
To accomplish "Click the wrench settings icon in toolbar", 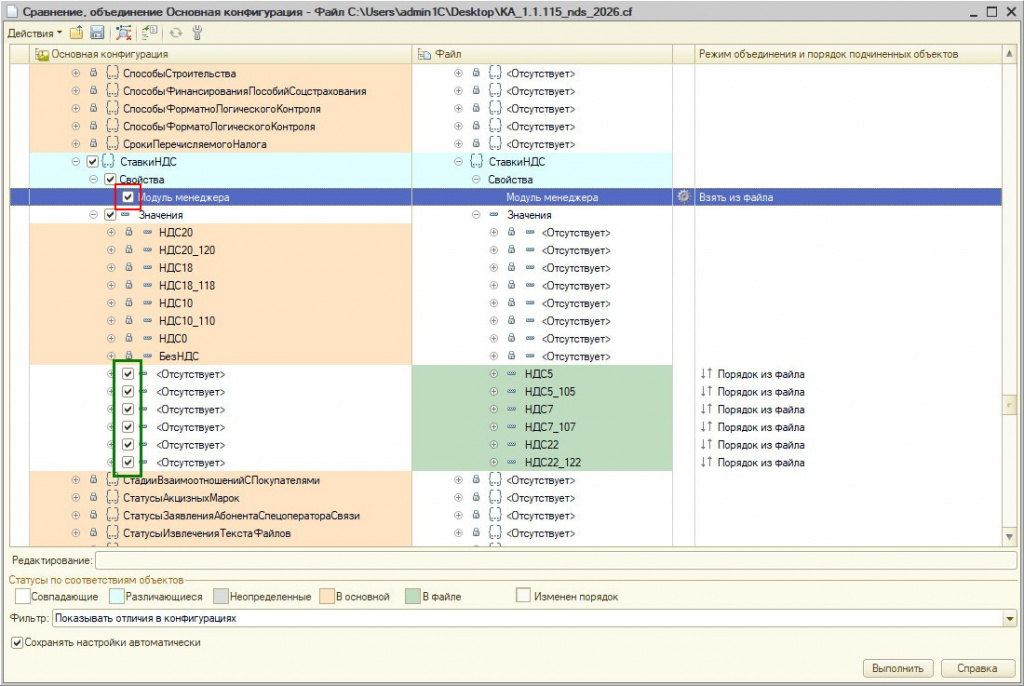I will [197, 33].
